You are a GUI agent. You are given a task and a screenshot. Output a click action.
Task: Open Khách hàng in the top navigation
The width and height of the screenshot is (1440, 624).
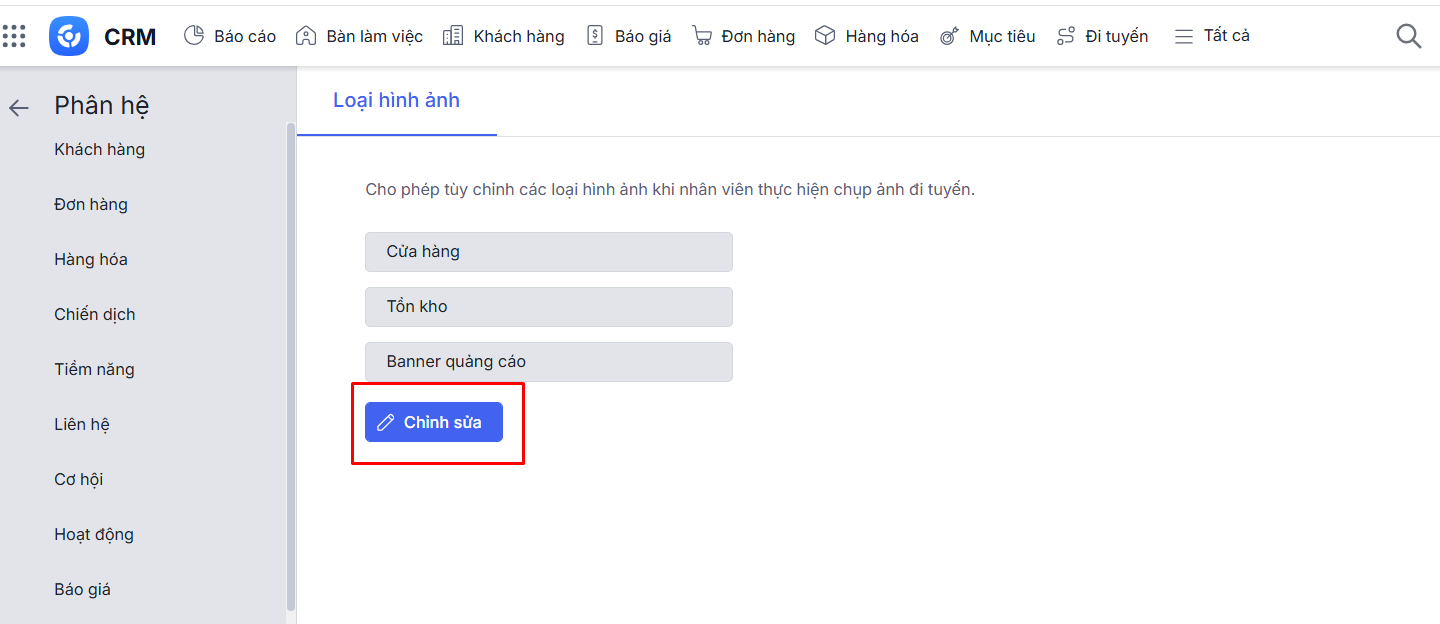click(504, 37)
